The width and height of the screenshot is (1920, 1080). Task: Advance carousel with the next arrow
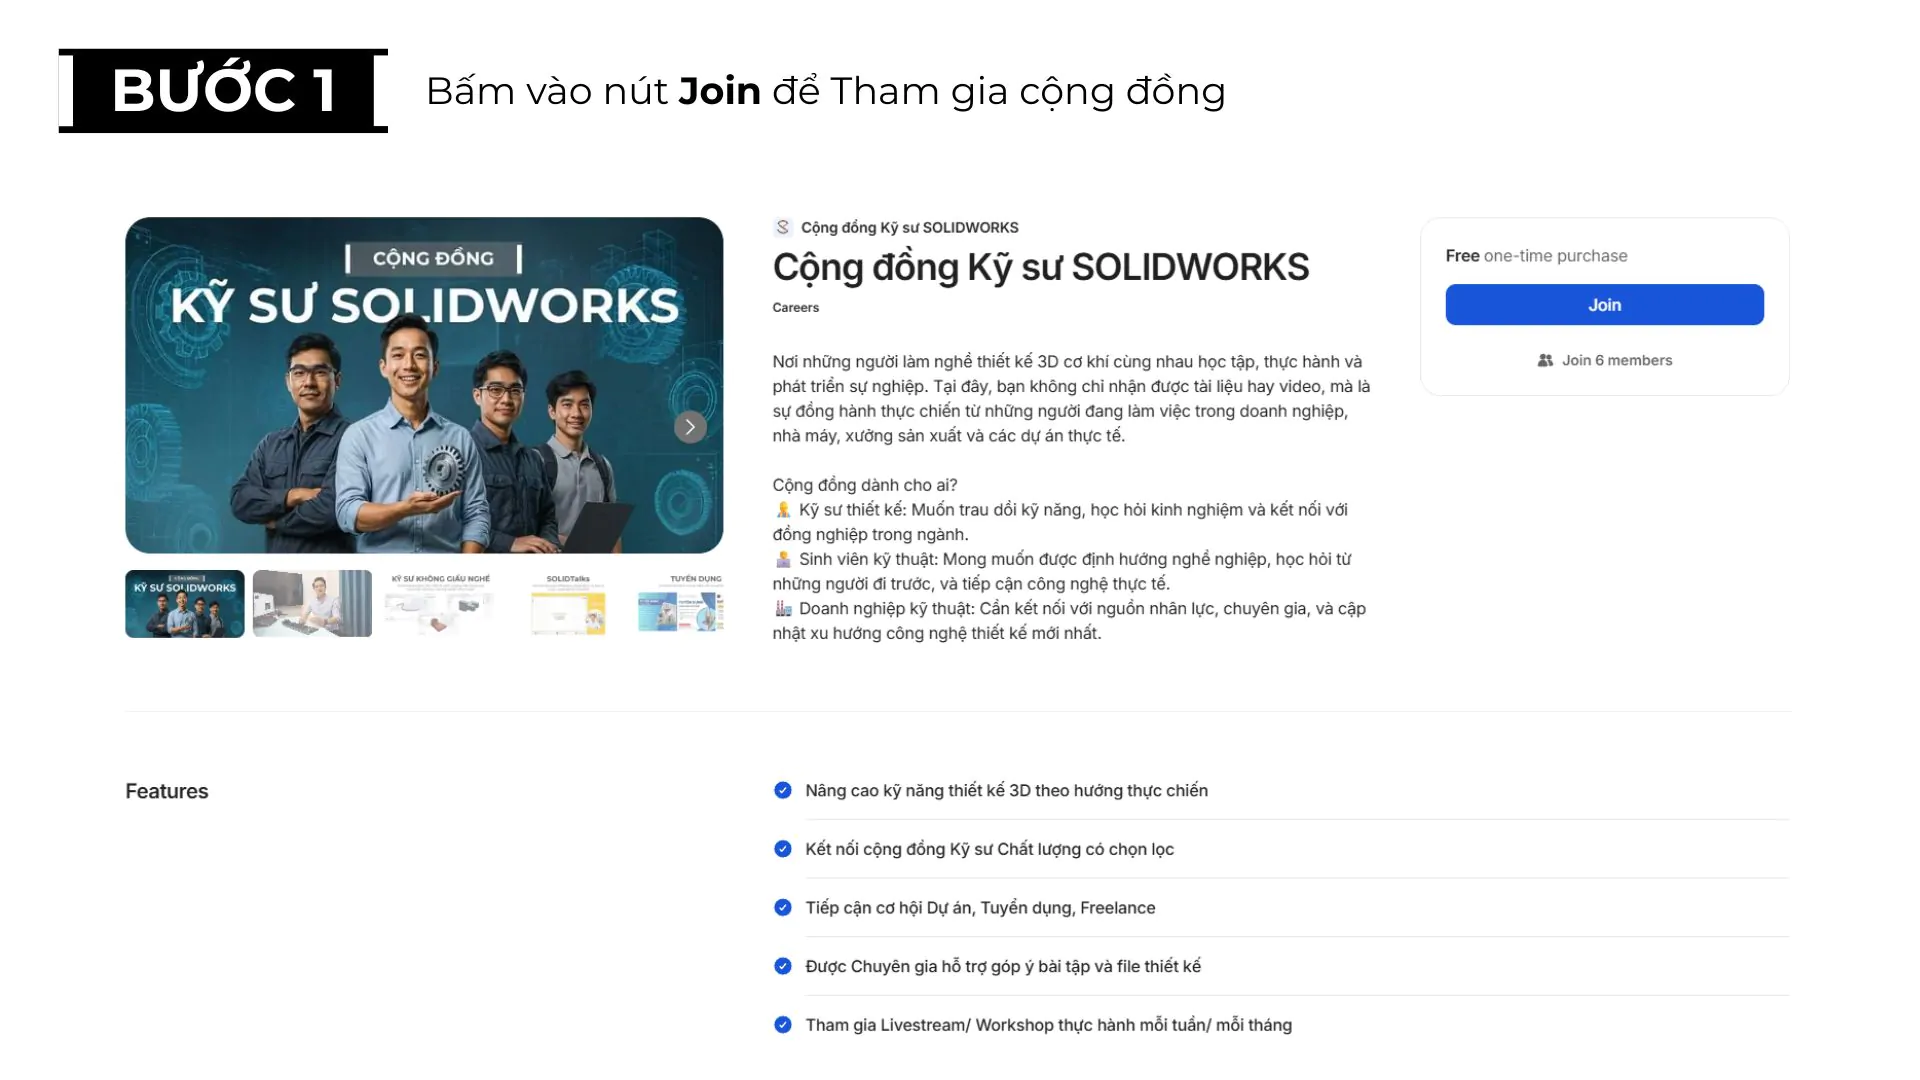click(x=690, y=427)
